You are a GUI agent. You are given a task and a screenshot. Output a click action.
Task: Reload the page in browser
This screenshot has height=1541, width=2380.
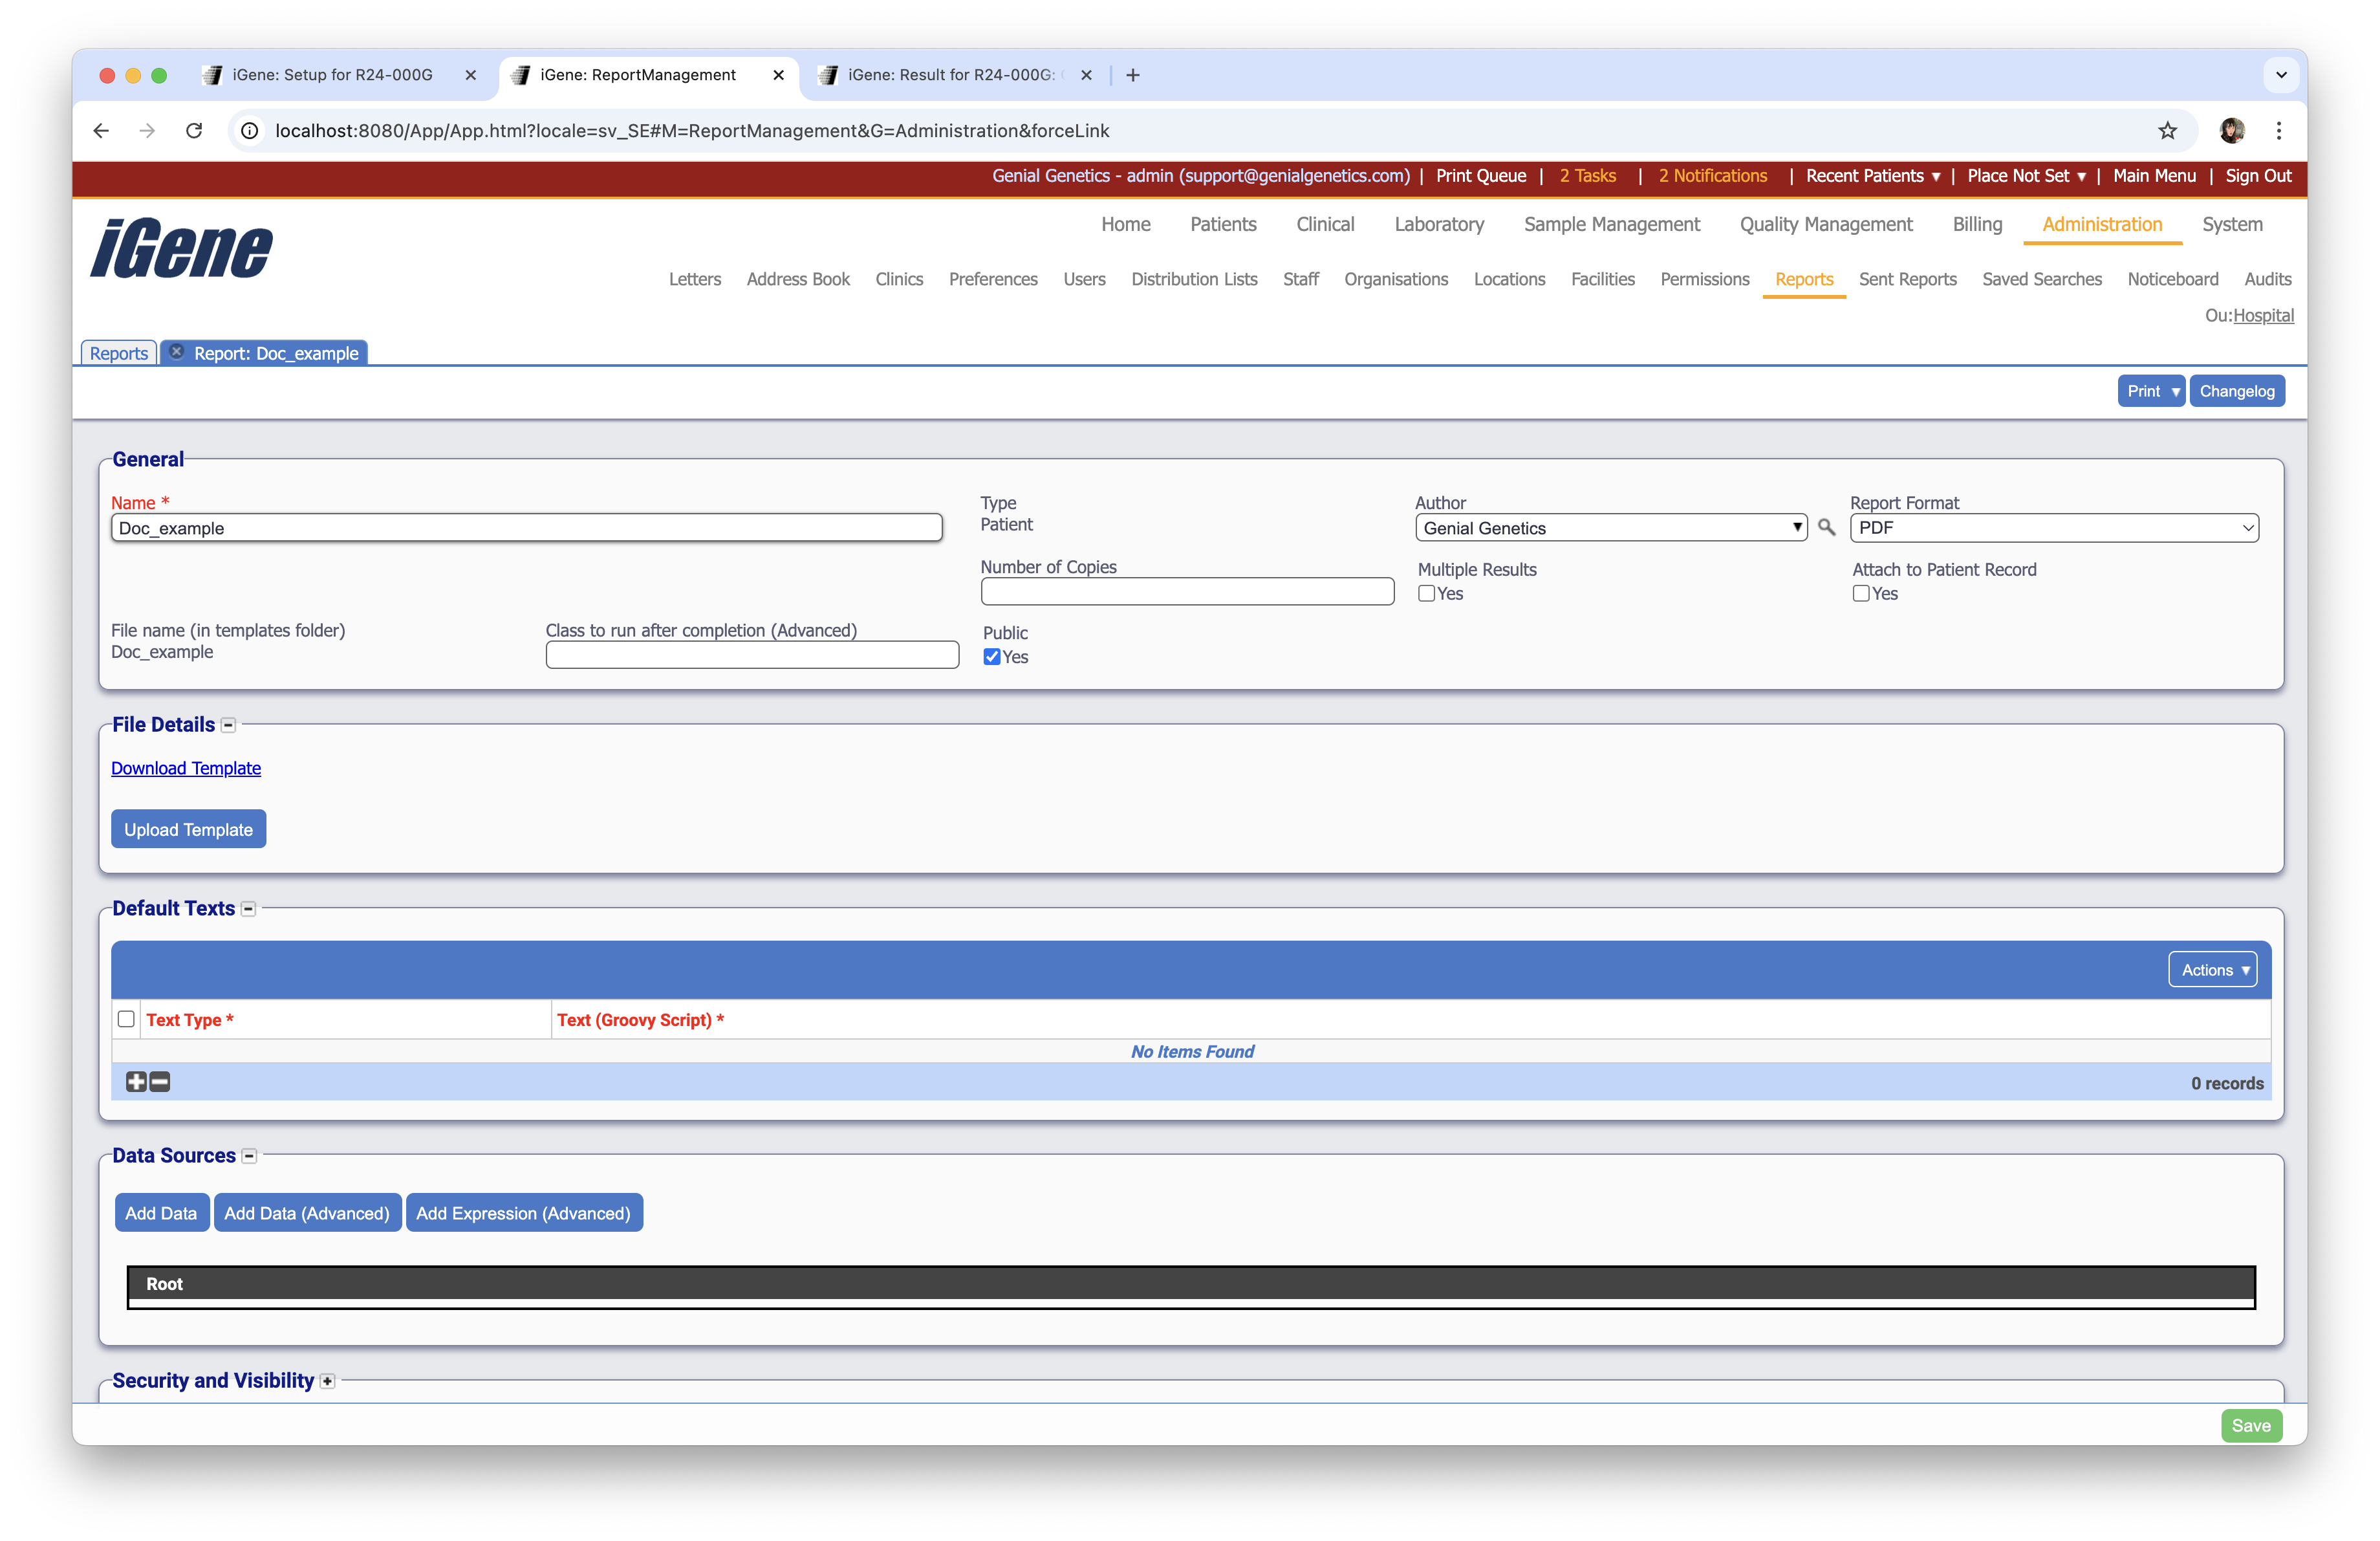[x=194, y=131]
